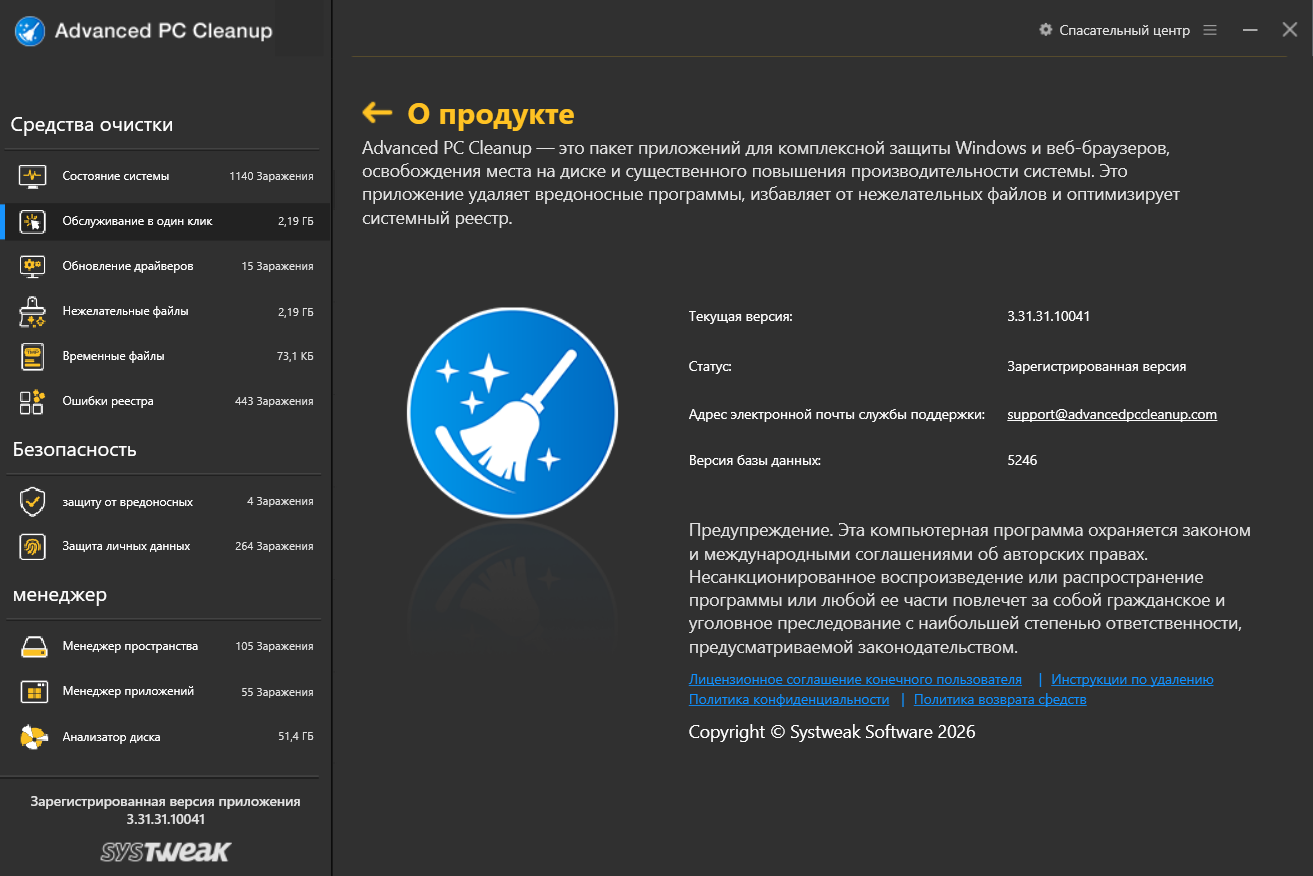
Task: Open the Ошибки реестра icon
Action: pos(33,401)
